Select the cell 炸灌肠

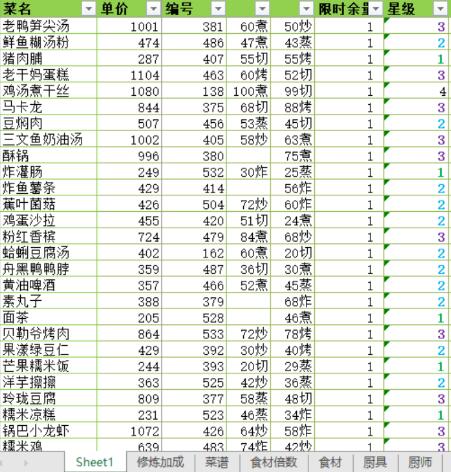[48, 172]
